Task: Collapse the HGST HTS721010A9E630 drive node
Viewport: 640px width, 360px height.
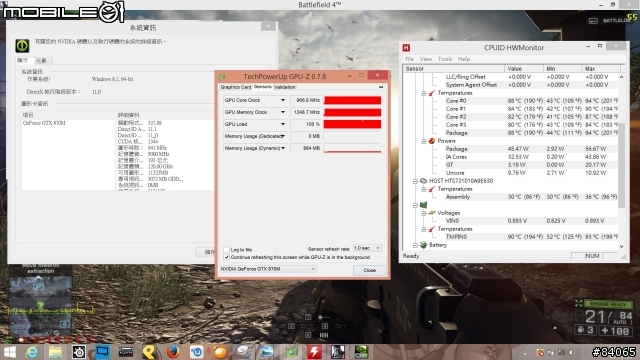Action: pos(416,181)
